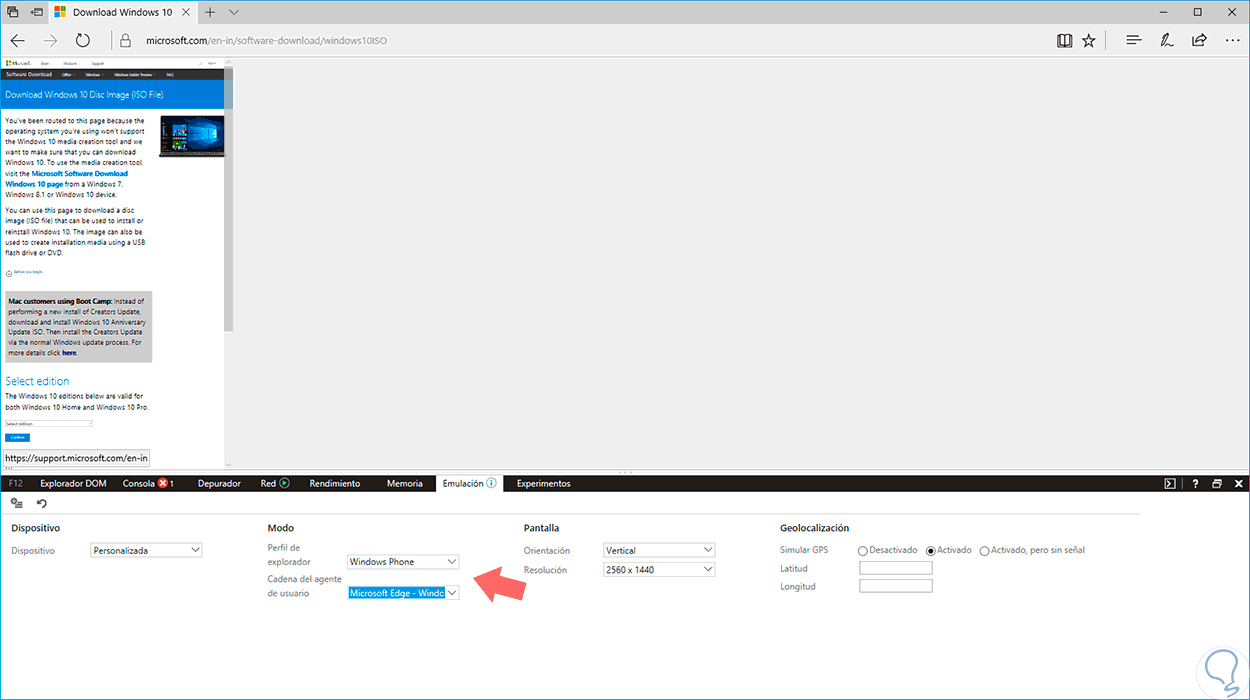The image size is (1250, 700).
Task: Open Cadena del agente de usuario dropdown
Action: 403,593
